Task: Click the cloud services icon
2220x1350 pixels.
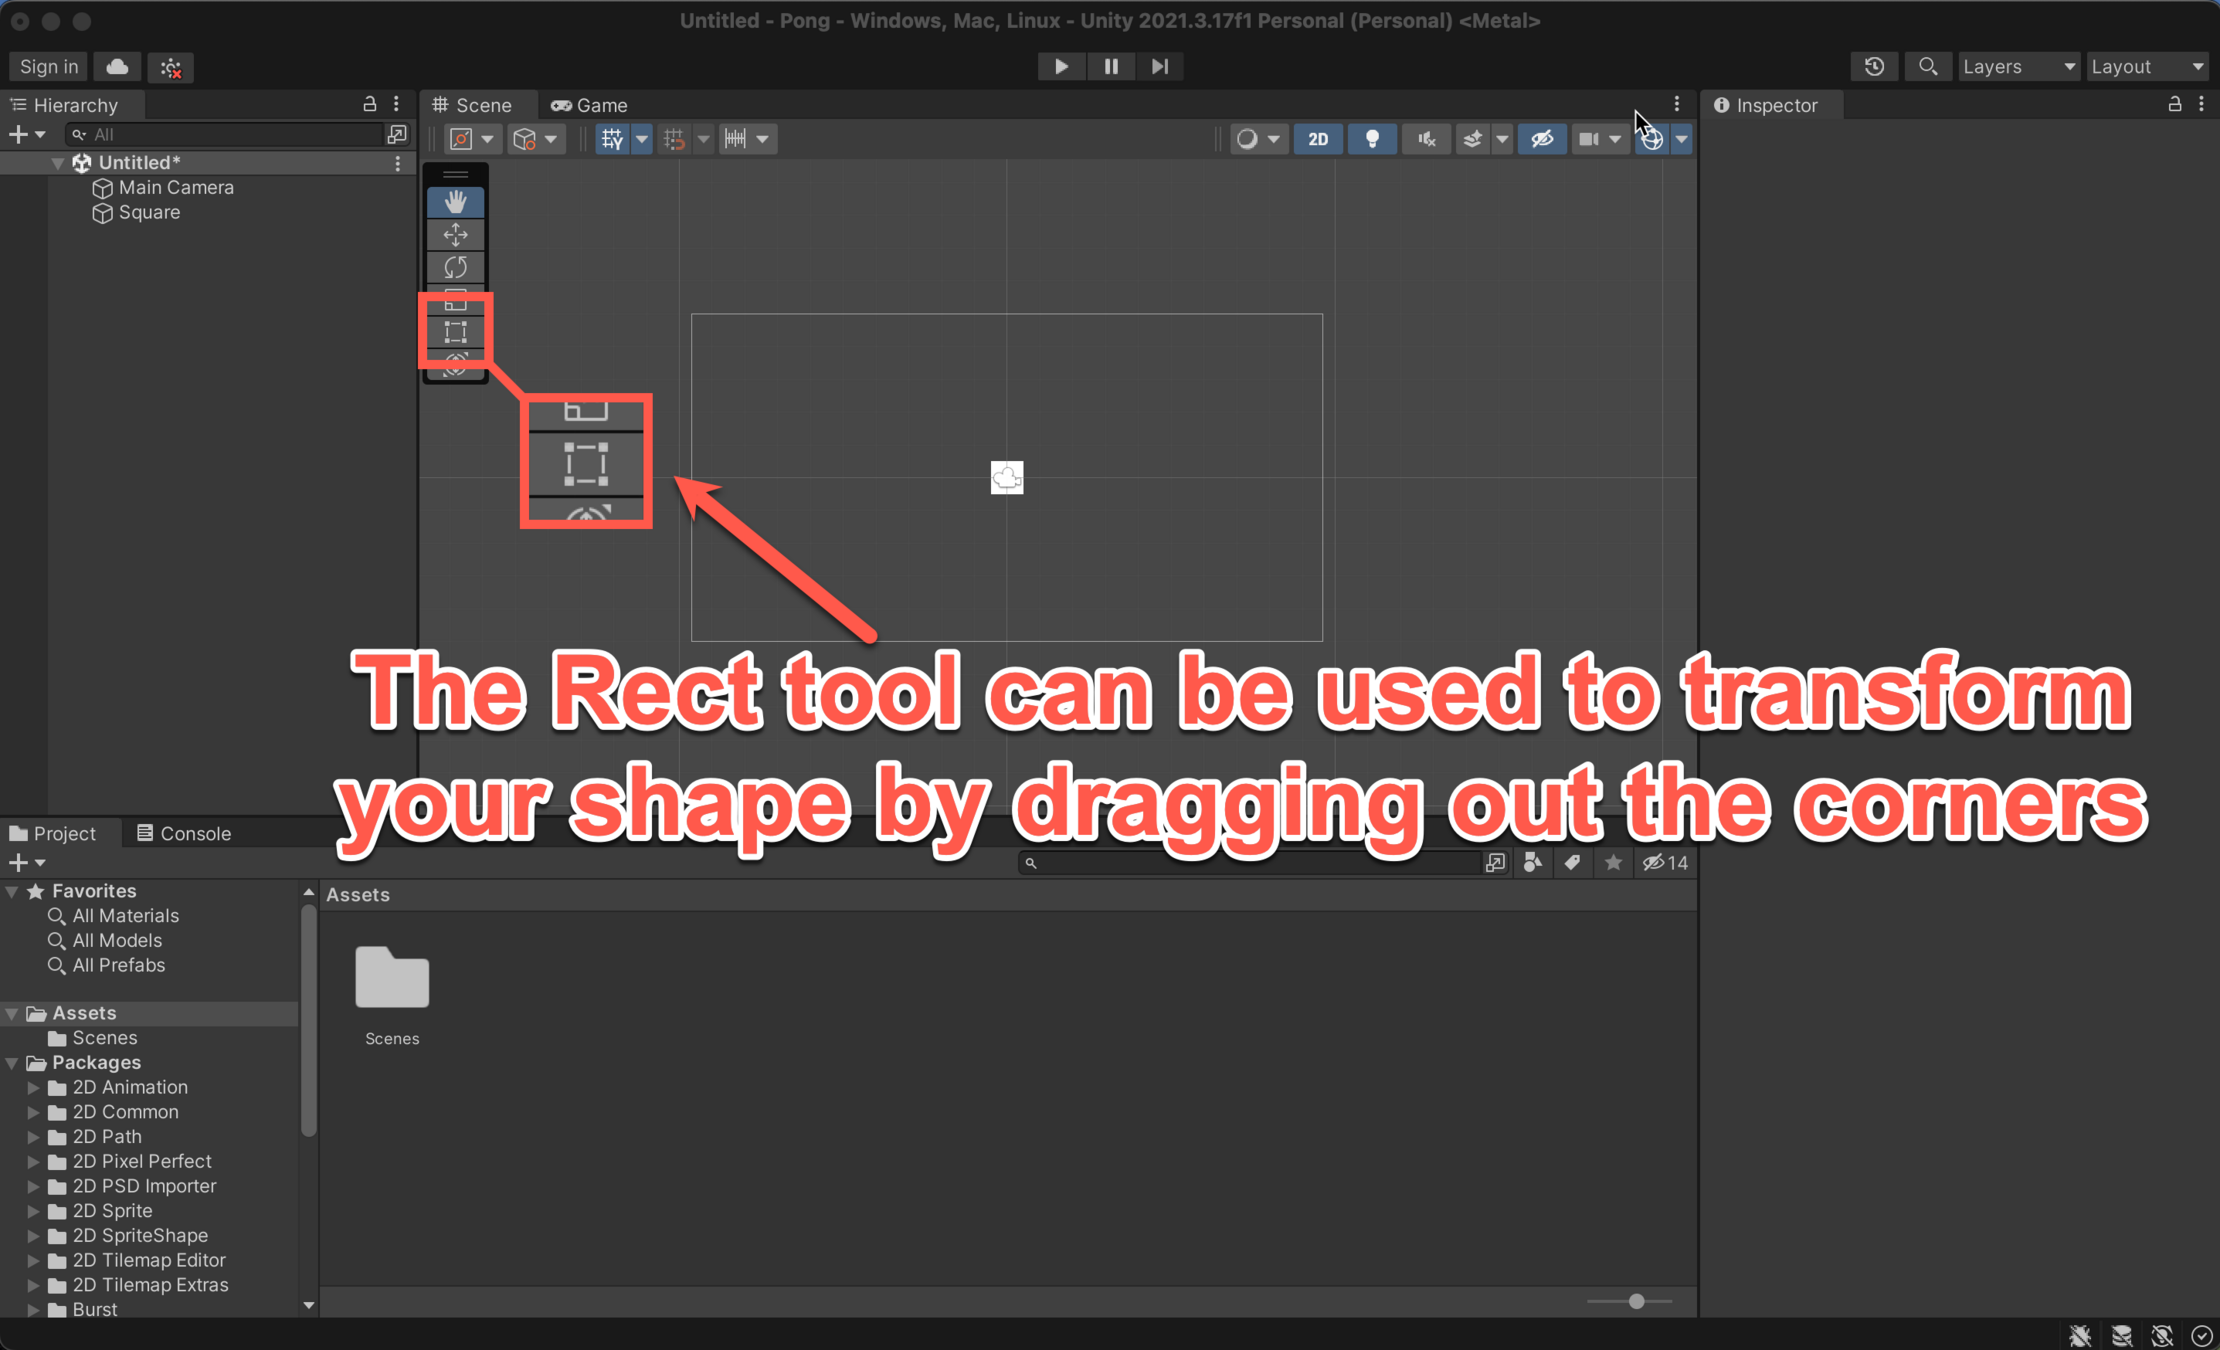Action: [117, 66]
